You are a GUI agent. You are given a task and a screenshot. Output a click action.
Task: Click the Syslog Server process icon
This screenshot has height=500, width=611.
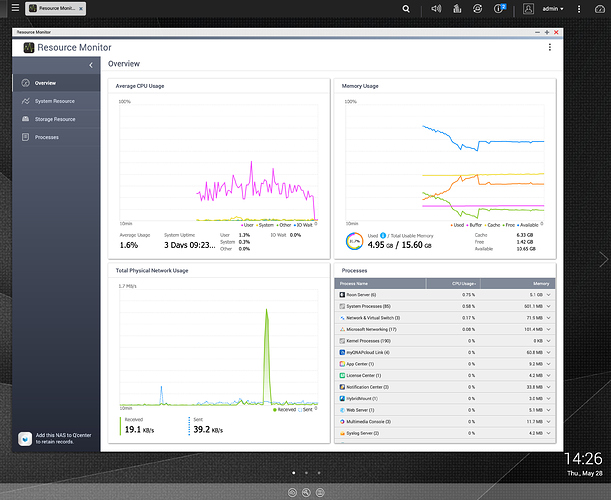click(x=342, y=433)
